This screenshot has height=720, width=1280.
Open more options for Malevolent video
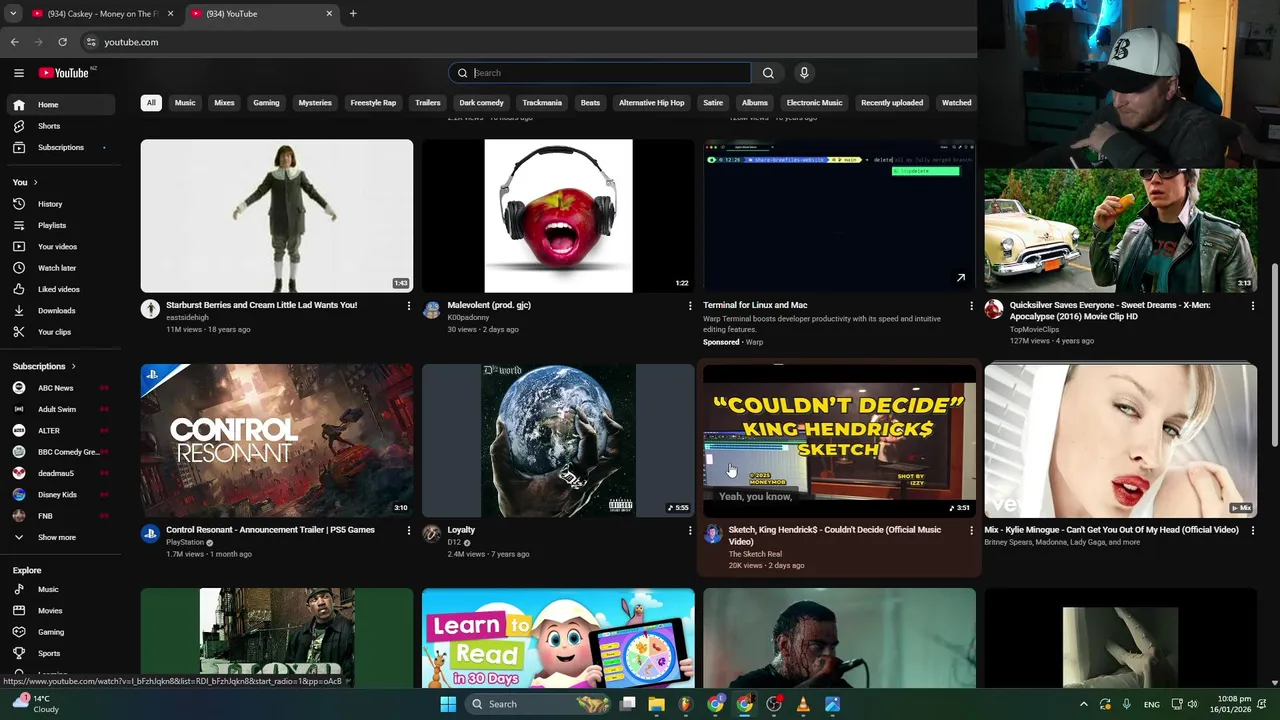click(689, 306)
